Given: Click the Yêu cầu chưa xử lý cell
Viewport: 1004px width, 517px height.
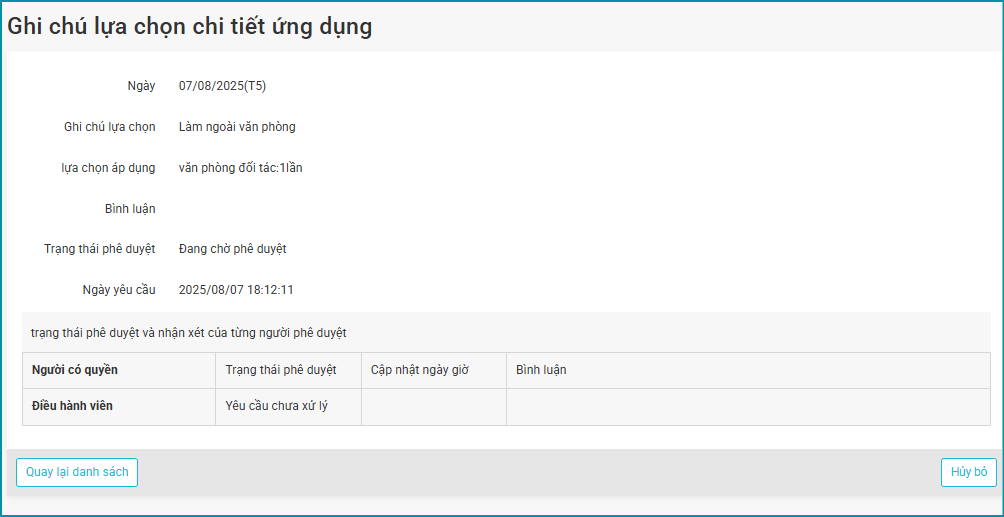Looking at the screenshot, I should pyautogui.click(x=277, y=406).
